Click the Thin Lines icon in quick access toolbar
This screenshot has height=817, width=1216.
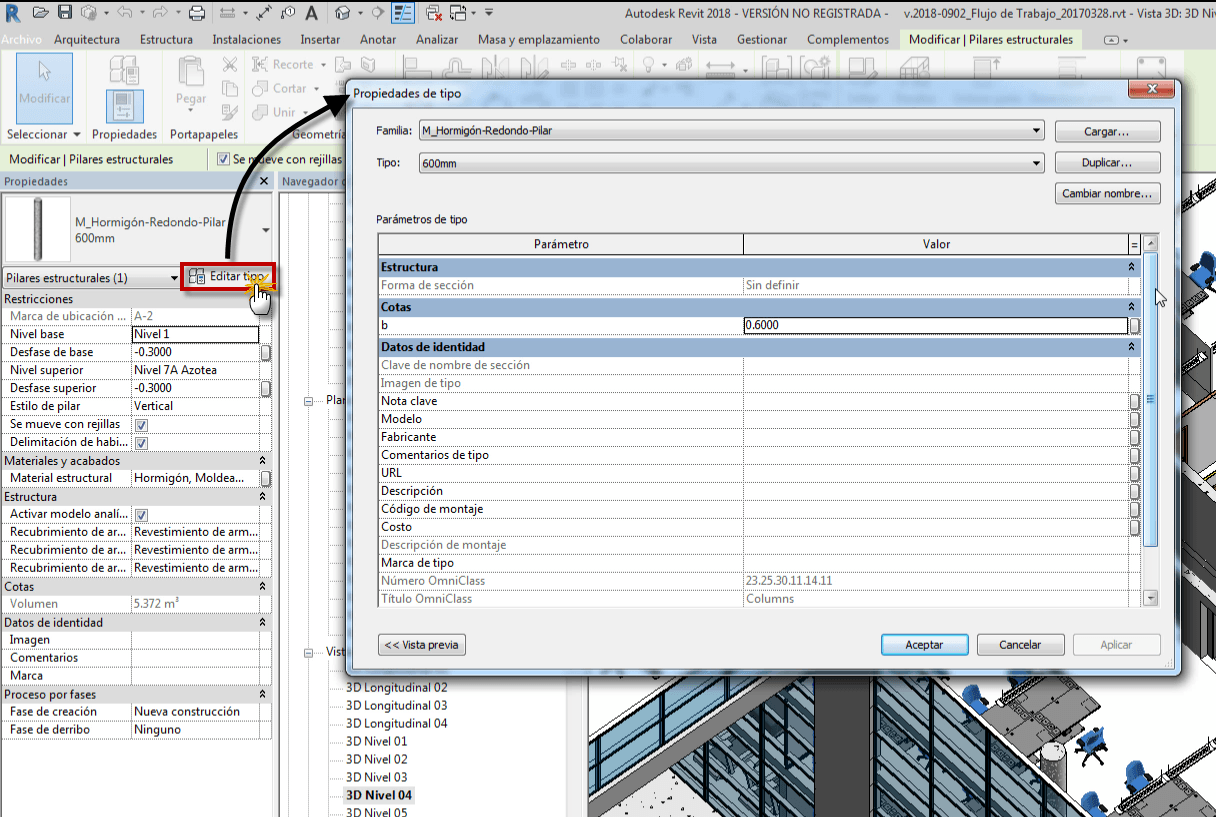coord(404,13)
